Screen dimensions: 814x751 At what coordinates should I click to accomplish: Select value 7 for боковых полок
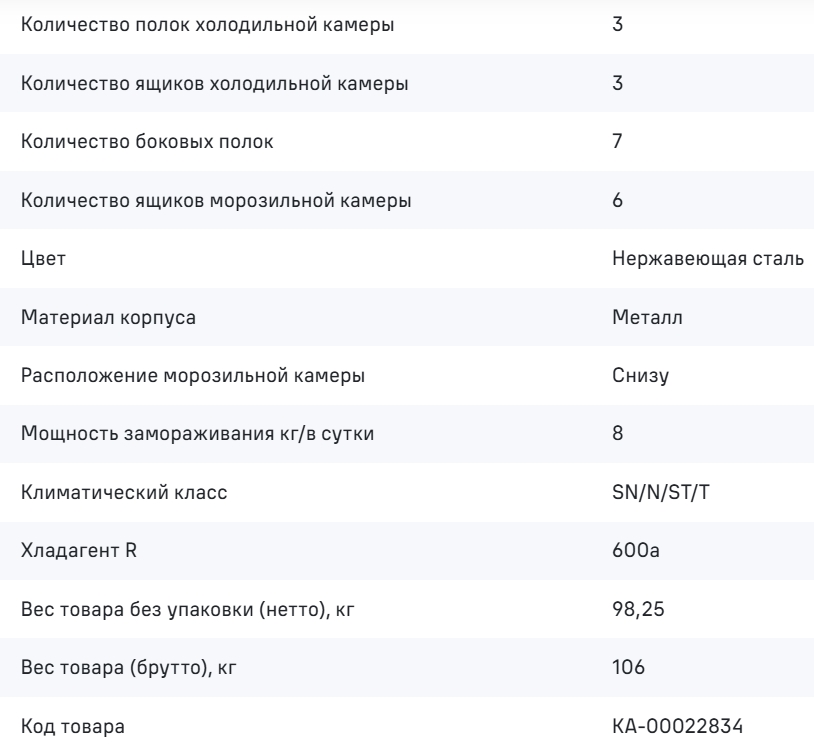click(x=617, y=141)
